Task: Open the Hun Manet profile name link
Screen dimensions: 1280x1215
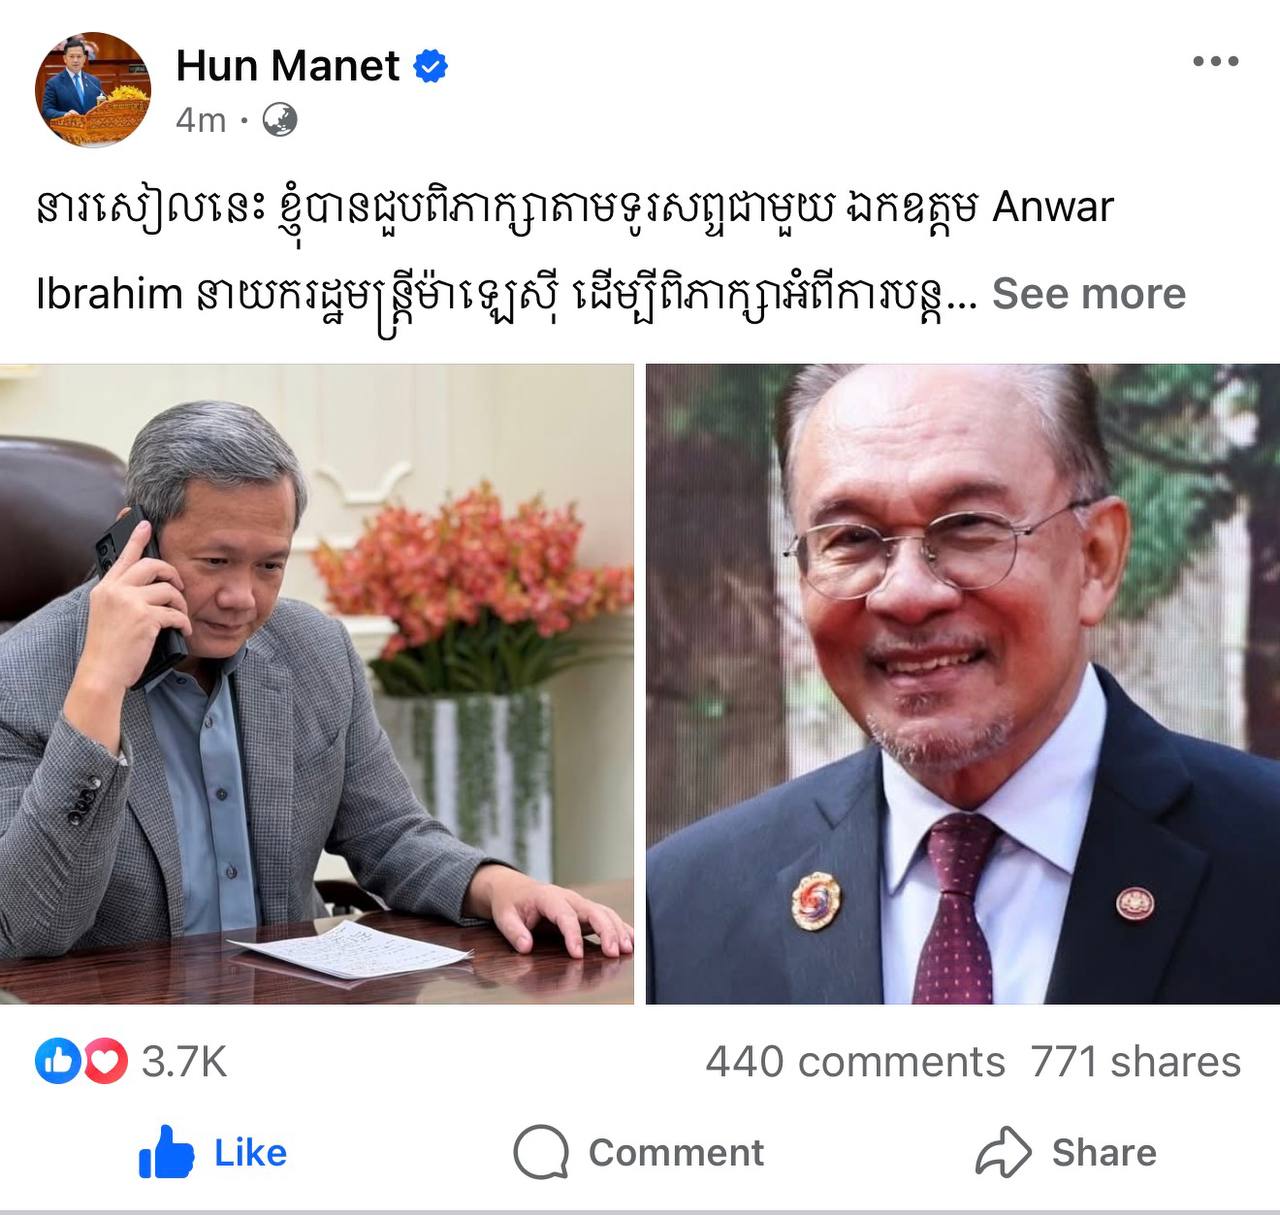Action: (288, 66)
